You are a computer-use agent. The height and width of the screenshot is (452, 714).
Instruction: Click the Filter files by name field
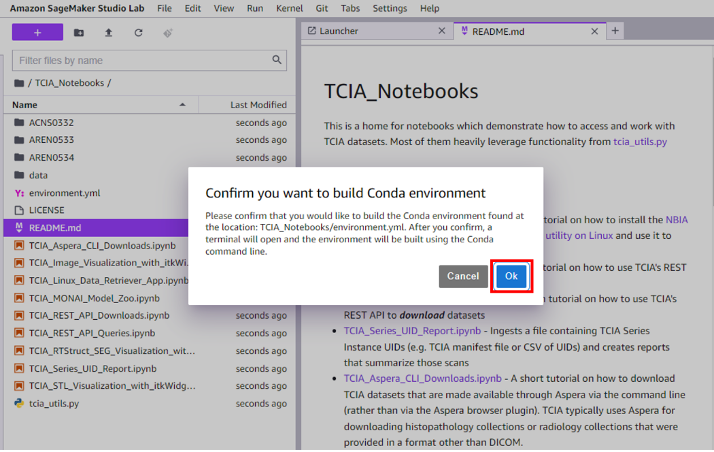149,60
